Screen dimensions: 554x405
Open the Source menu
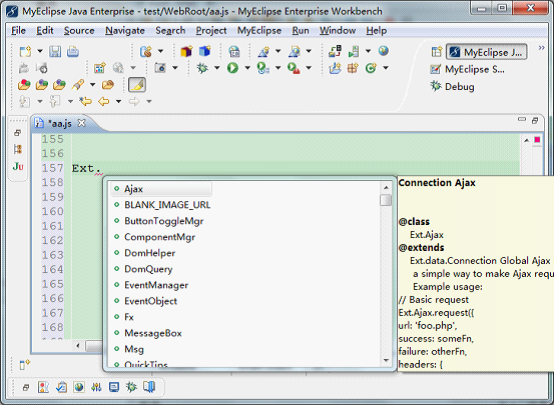pyautogui.click(x=79, y=31)
